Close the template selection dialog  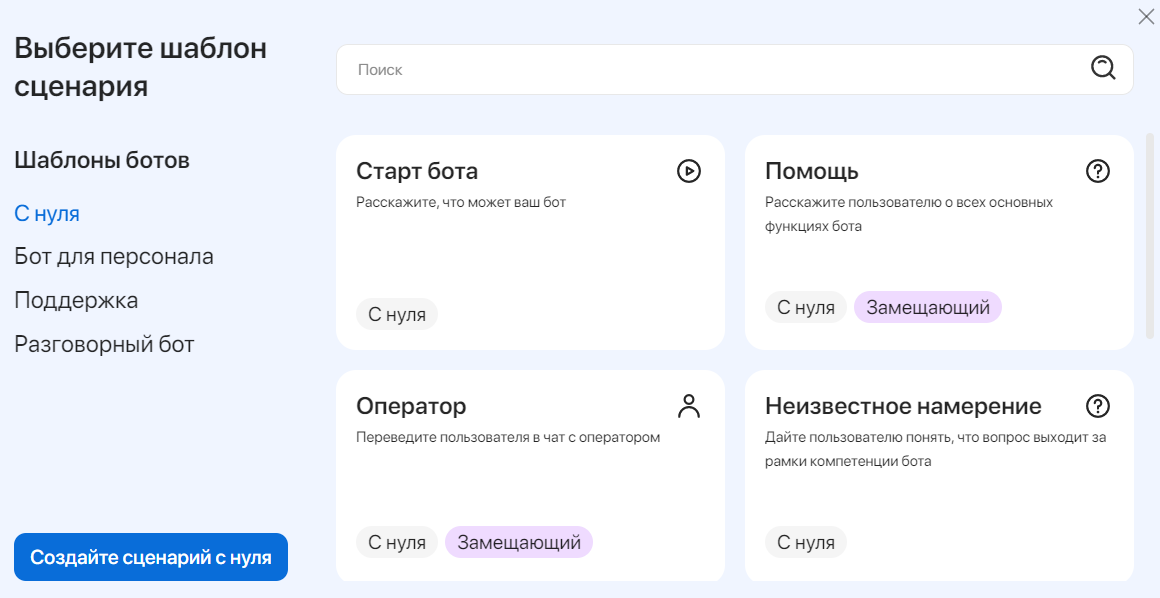[1146, 16]
